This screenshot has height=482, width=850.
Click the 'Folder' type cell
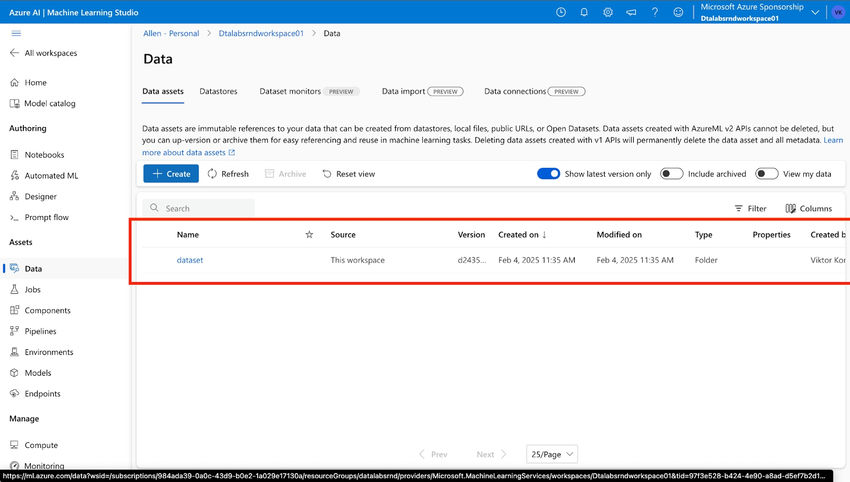click(x=706, y=260)
